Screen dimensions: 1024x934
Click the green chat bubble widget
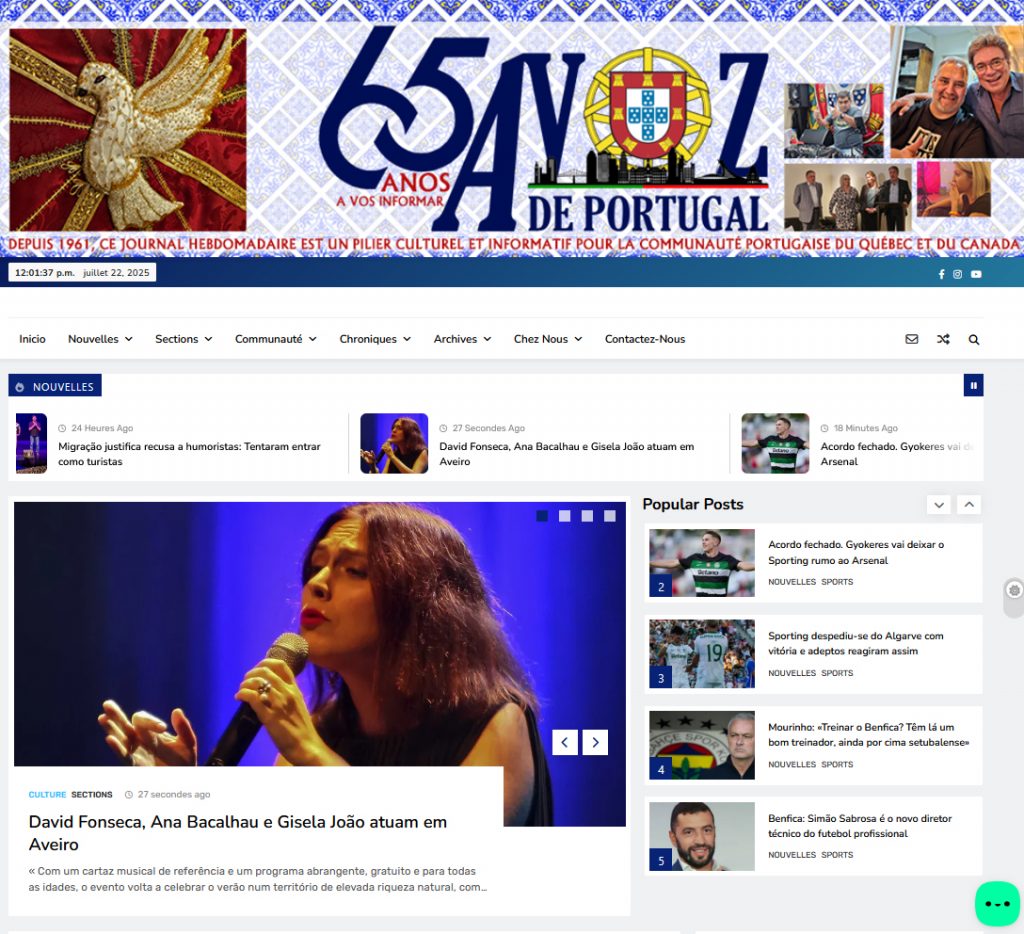tap(997, 903)
